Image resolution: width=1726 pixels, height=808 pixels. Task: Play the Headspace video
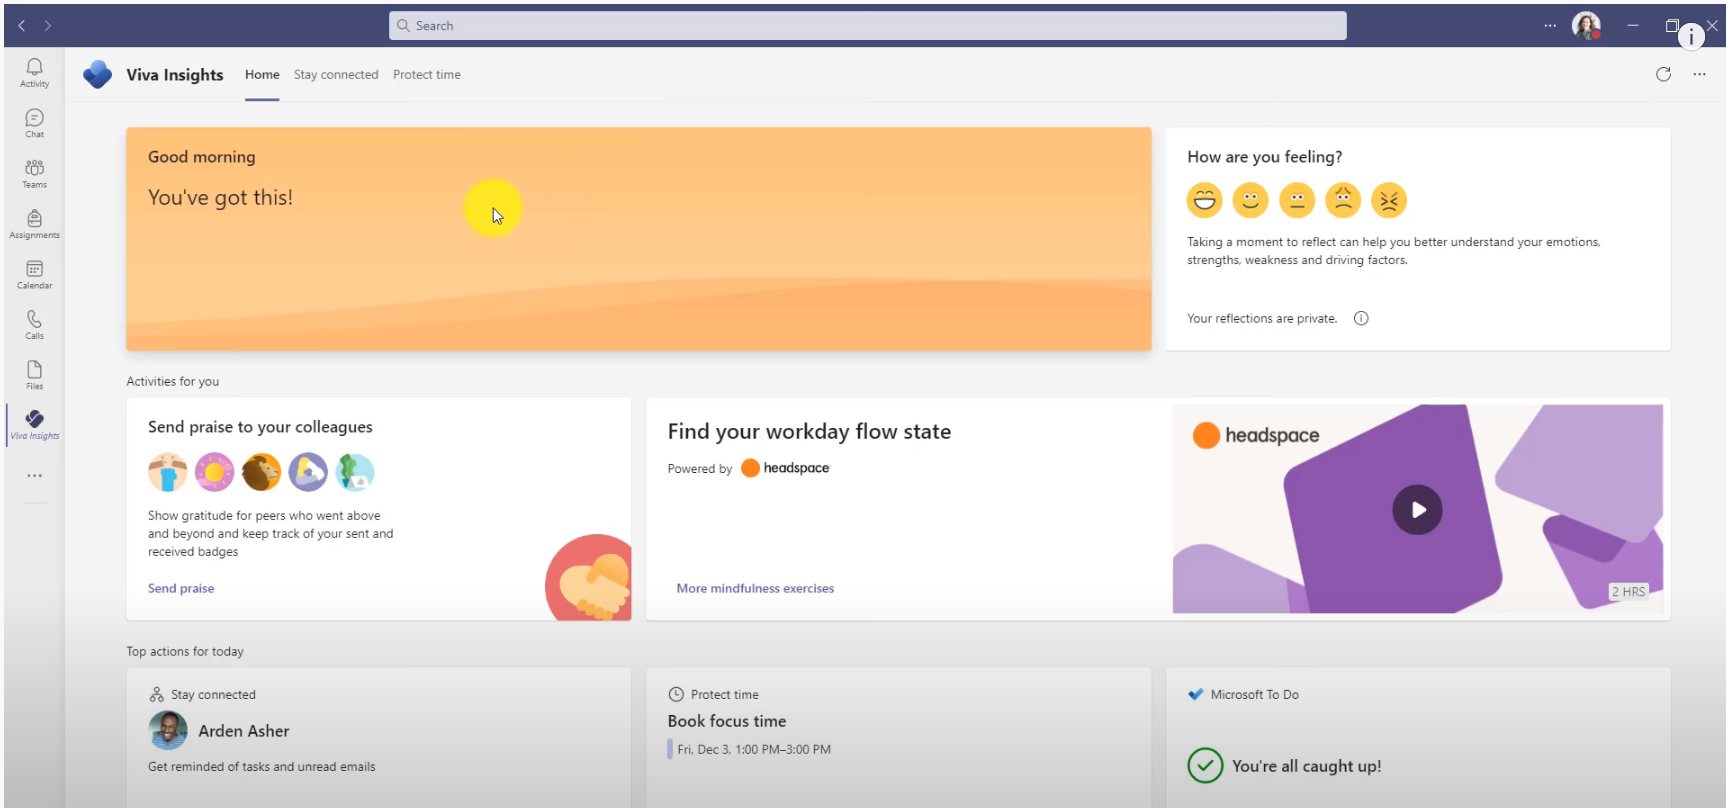click(1417, 510)
